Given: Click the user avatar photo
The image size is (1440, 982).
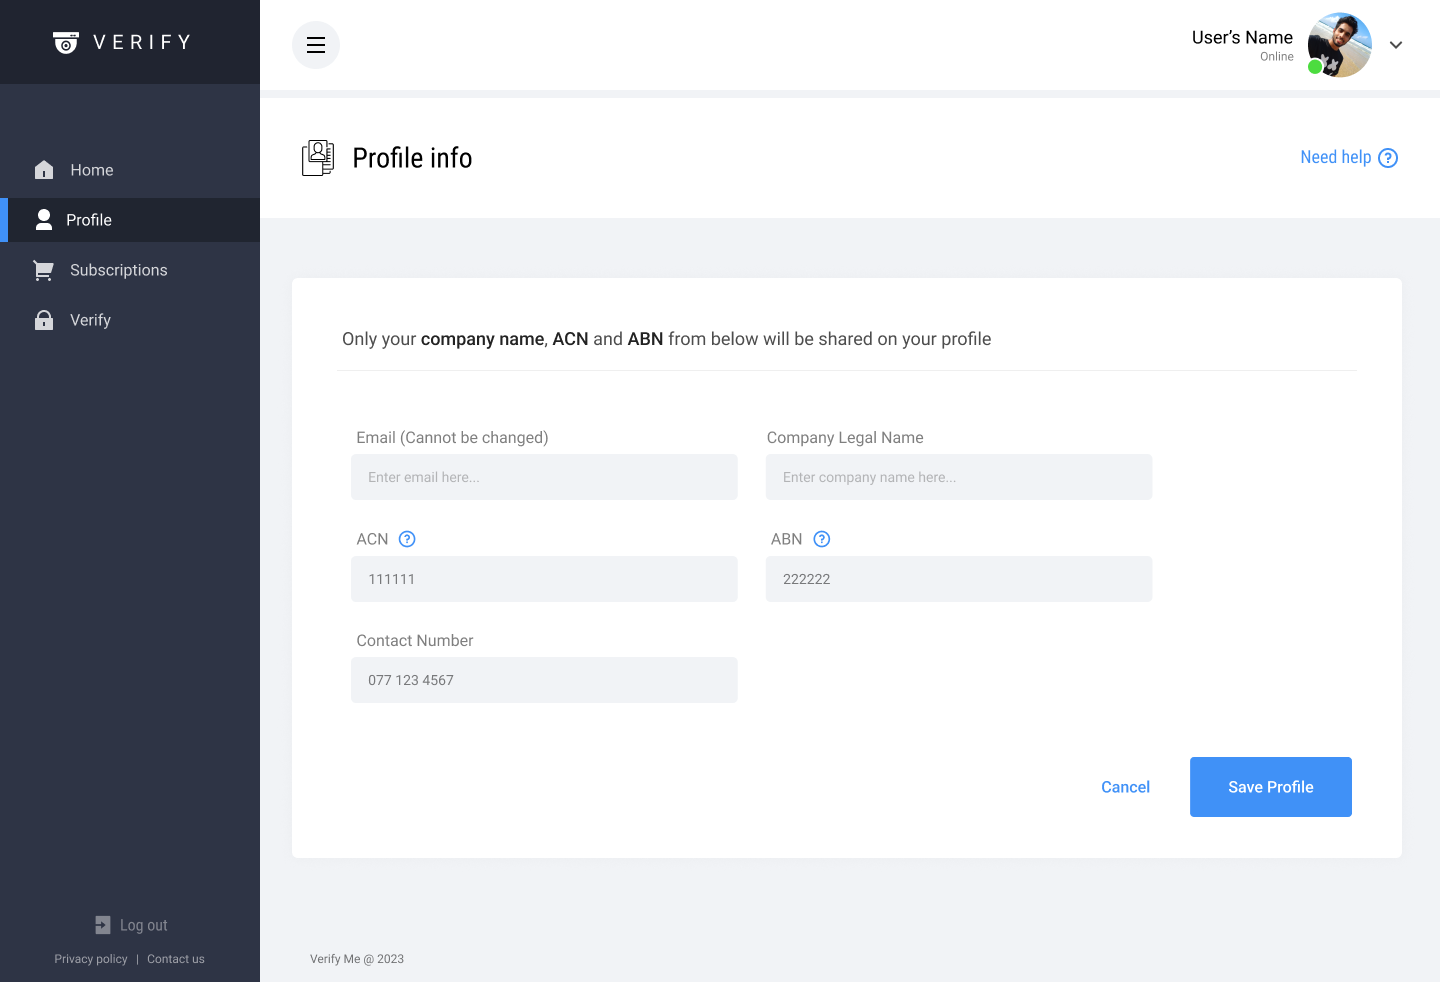Looking at the screenshot, I should pyautogui.click(x=1340, y=45).
